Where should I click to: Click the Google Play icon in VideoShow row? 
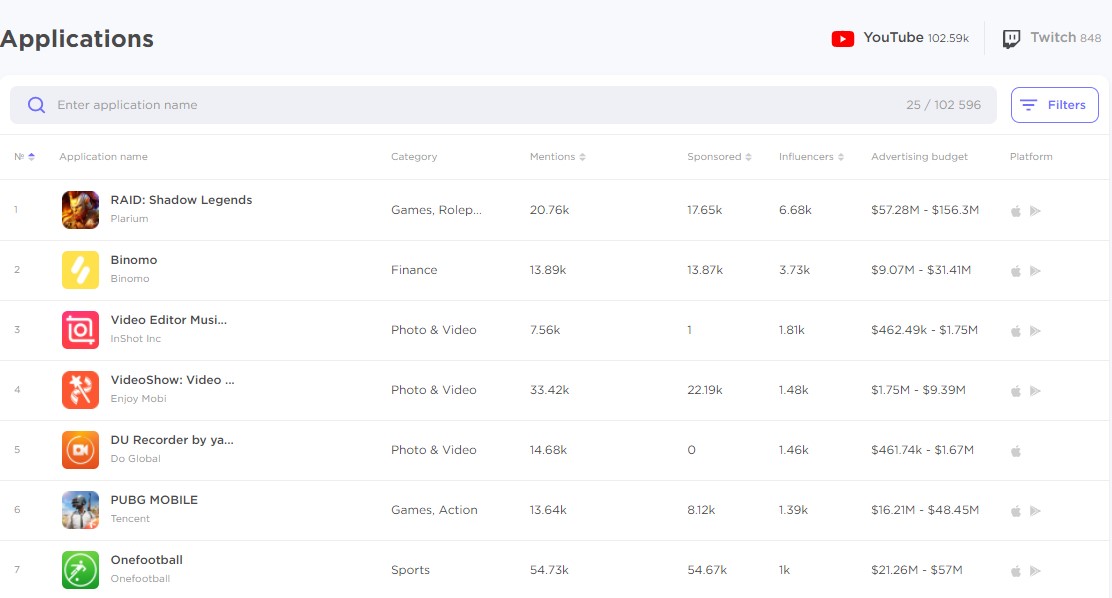point(1035,391)
